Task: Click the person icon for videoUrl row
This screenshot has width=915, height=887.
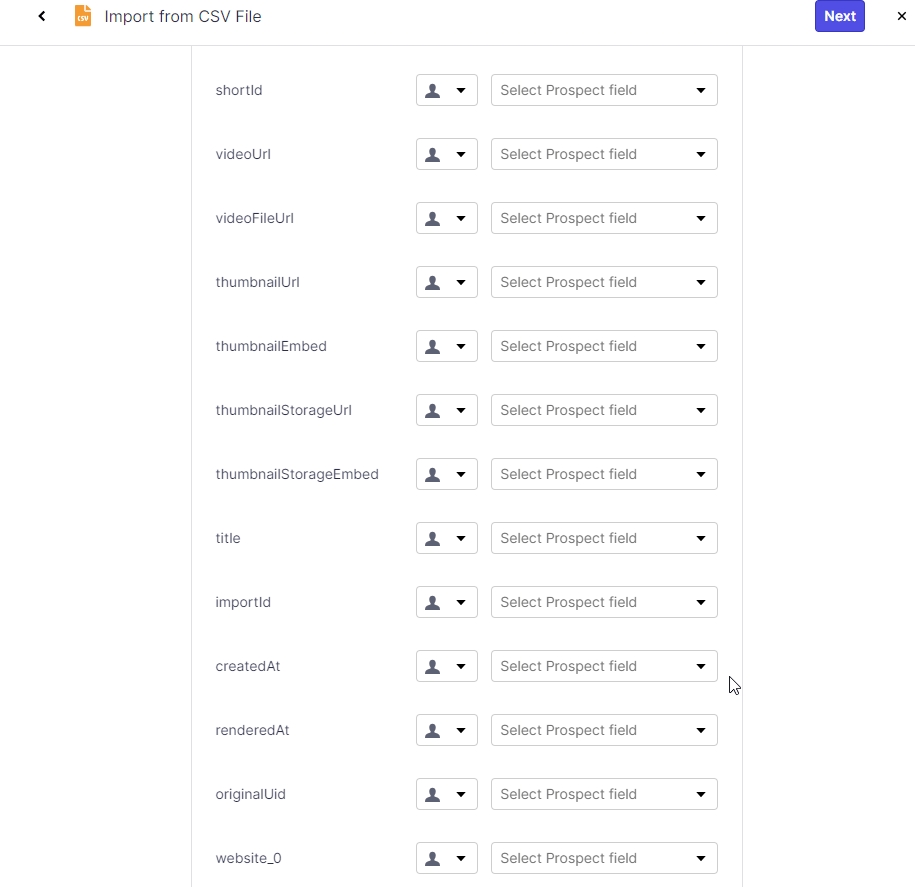Action: [433, 154]
